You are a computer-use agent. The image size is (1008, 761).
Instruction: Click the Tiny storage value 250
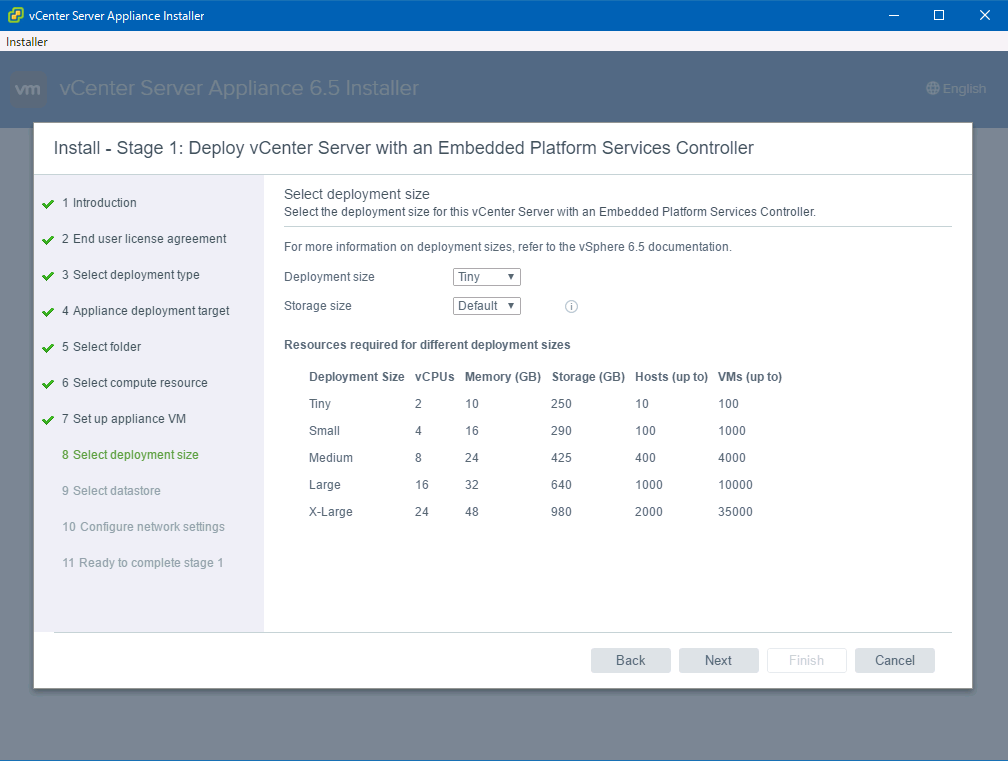pyautogui.click(x=561, y=404)
